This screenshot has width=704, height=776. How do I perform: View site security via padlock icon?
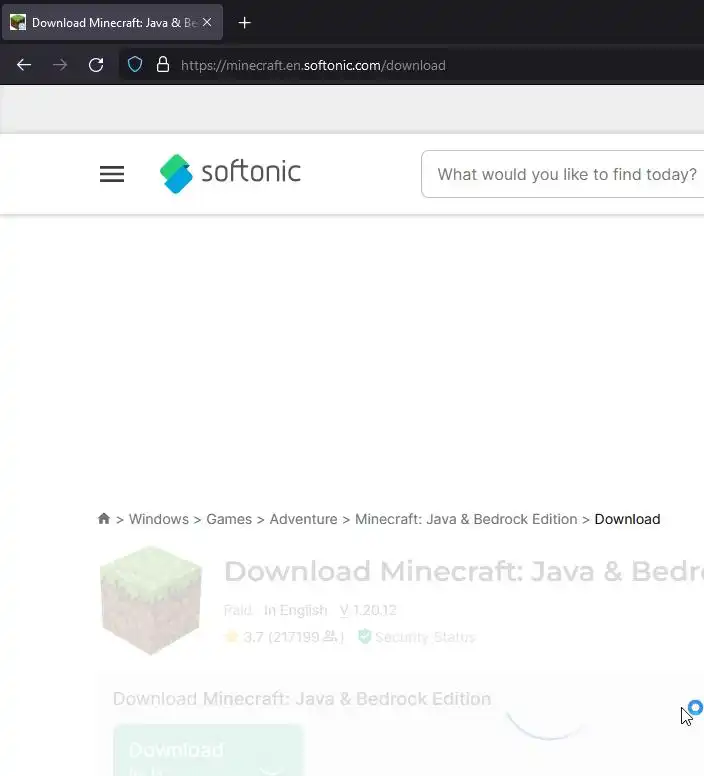(x=163, y=65)
